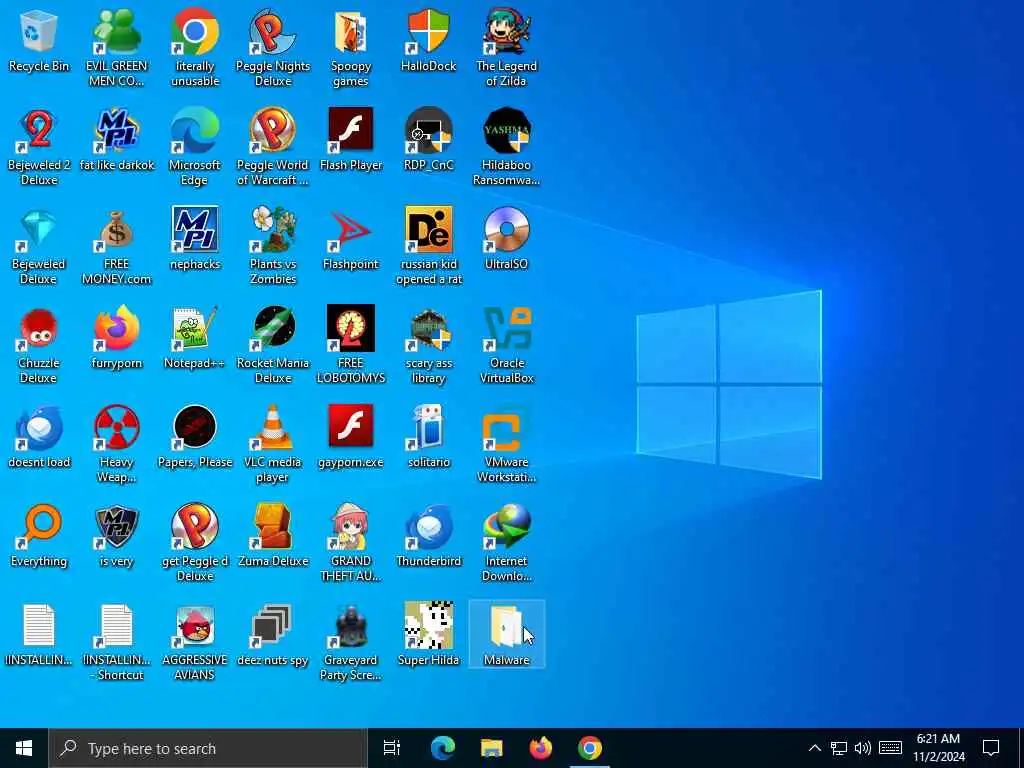This screenshot has width=1024, height=768.
Task: Click the Bejeweled Deluxe diamond icon
Action: click(39, 247)
